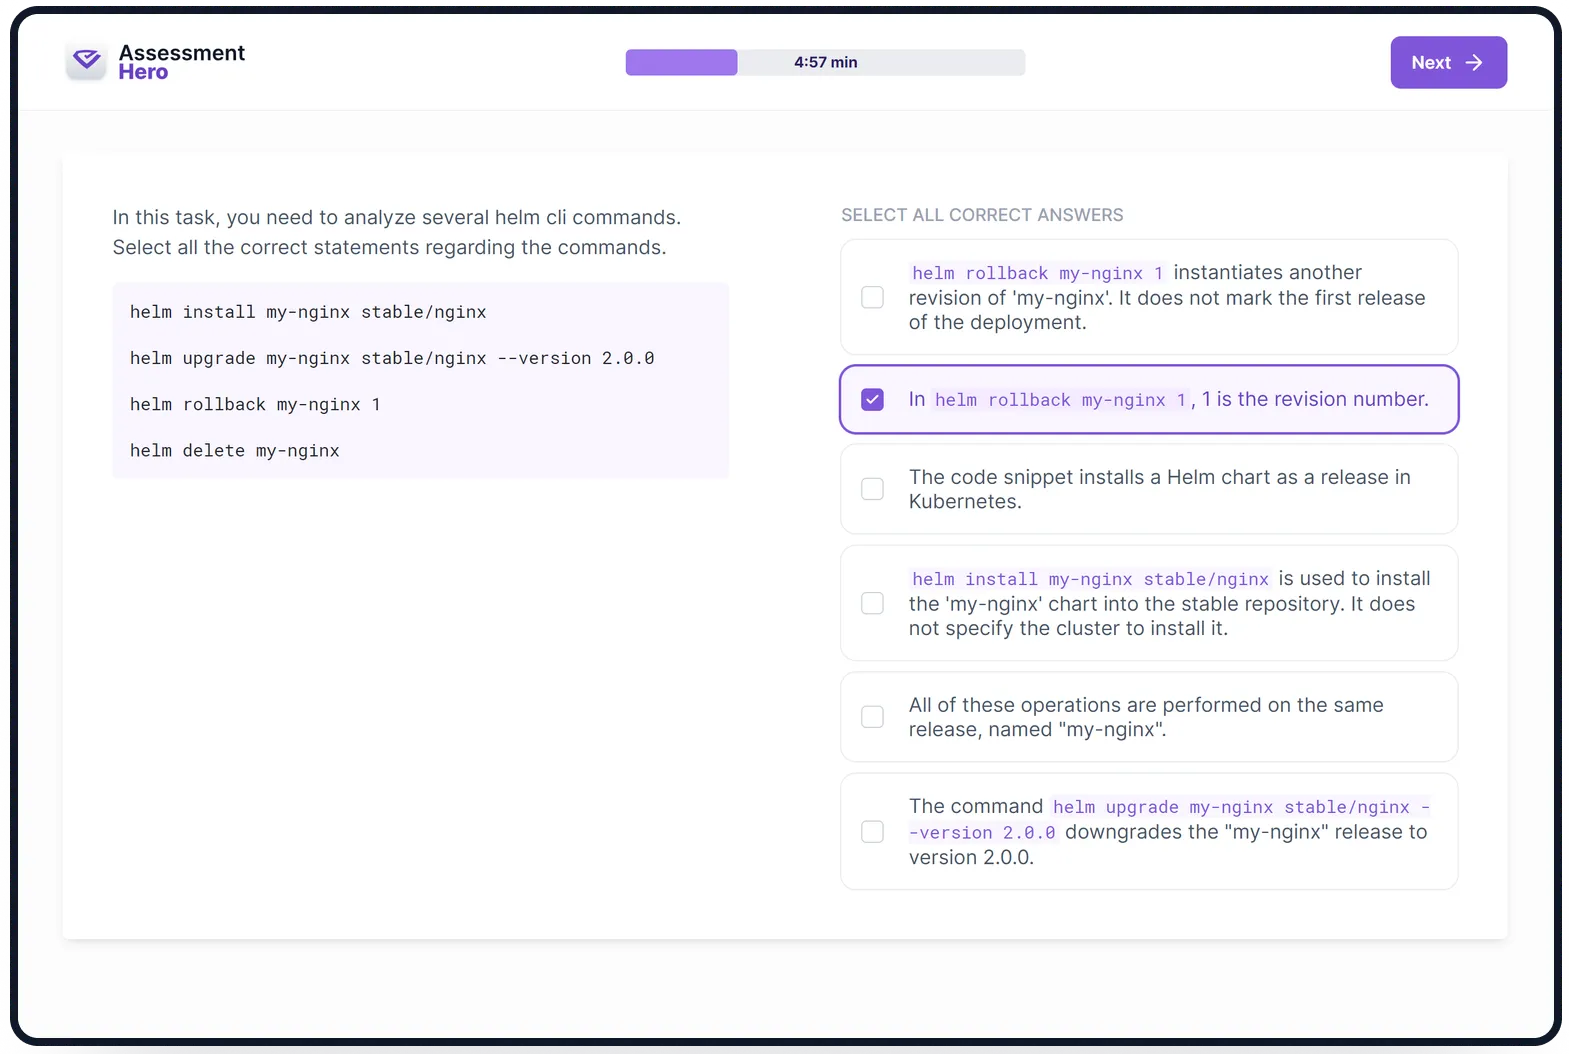Uncheck the '1 is the revision number' checkbox
The image size is (1569, 1054).
(x=872, y=399)
